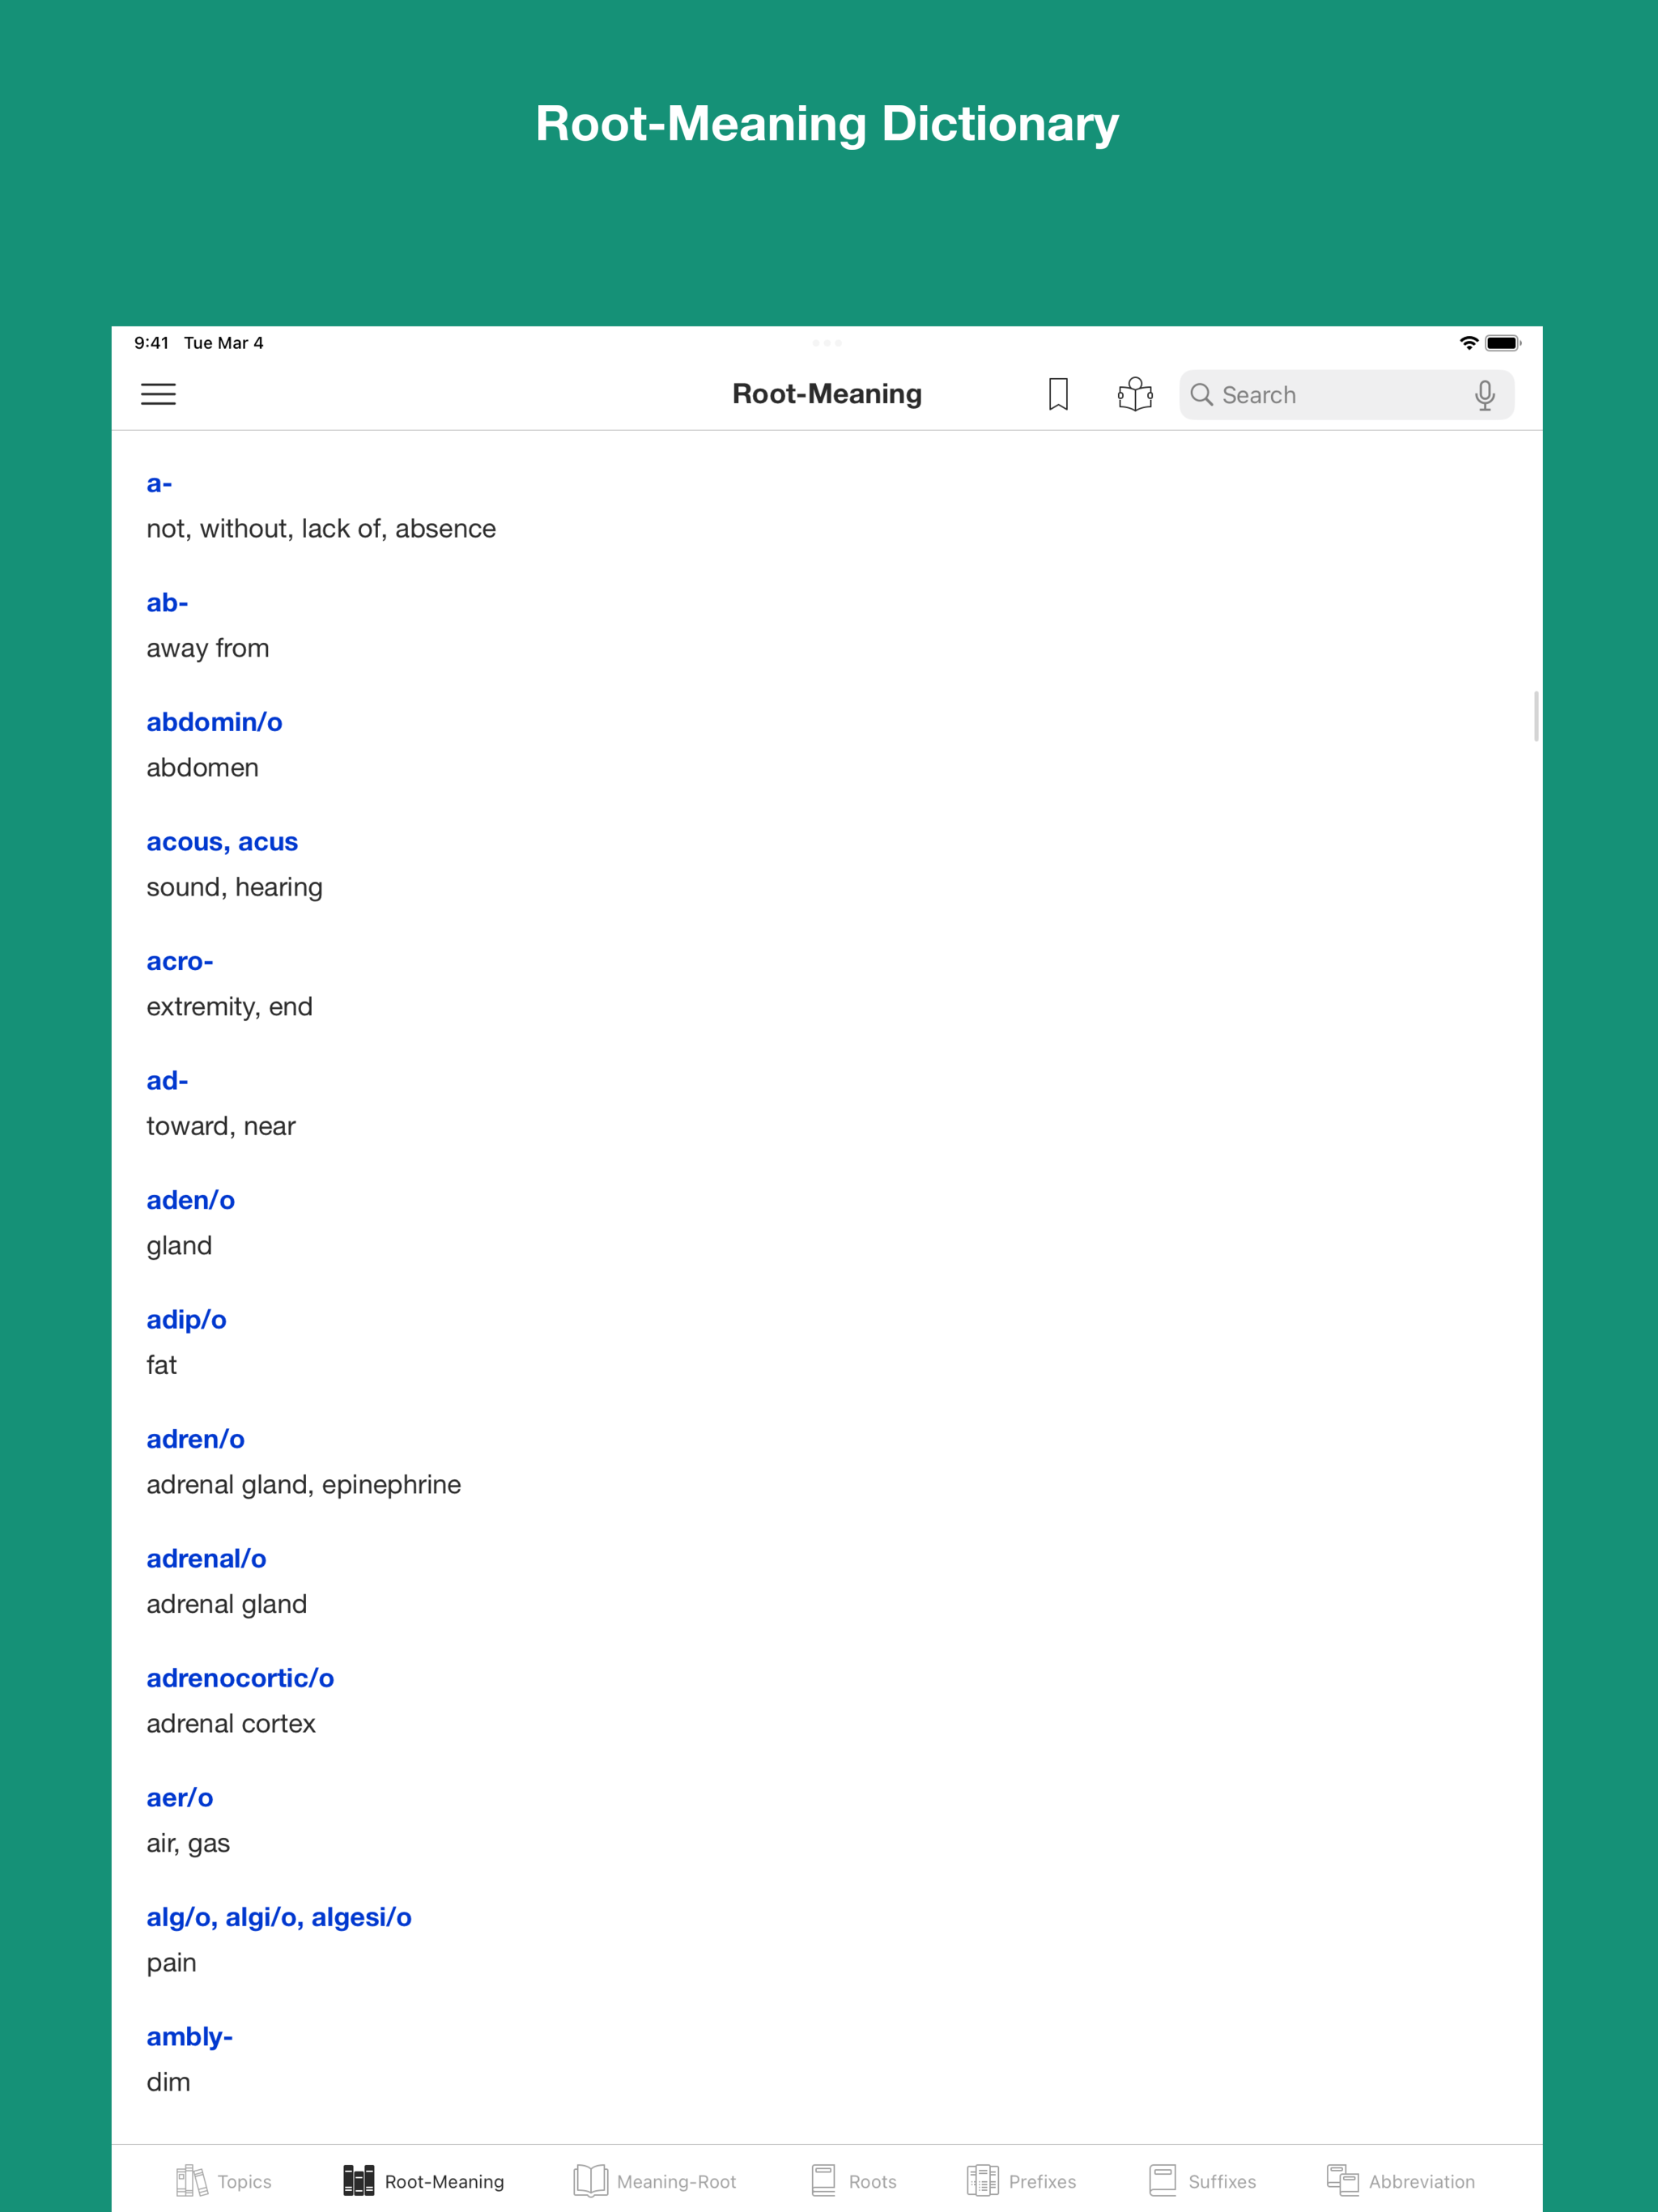Click the meaning 'away from'
Image resolution: width=1658 pixels, height=2212 pixels.
[x=208, y=648]
